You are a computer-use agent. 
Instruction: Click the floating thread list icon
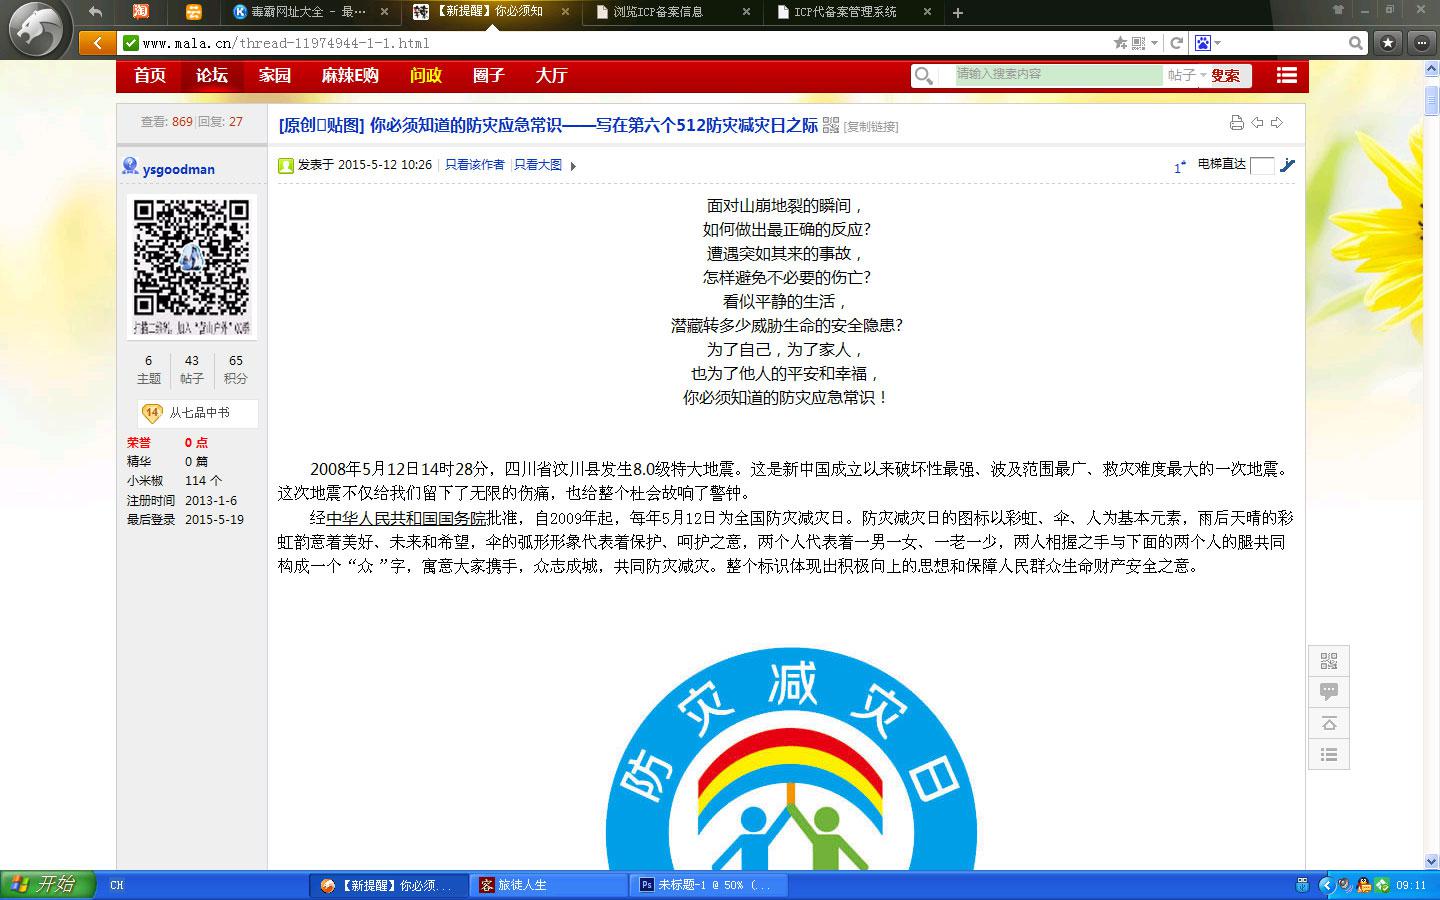[x=1329, y=754]
